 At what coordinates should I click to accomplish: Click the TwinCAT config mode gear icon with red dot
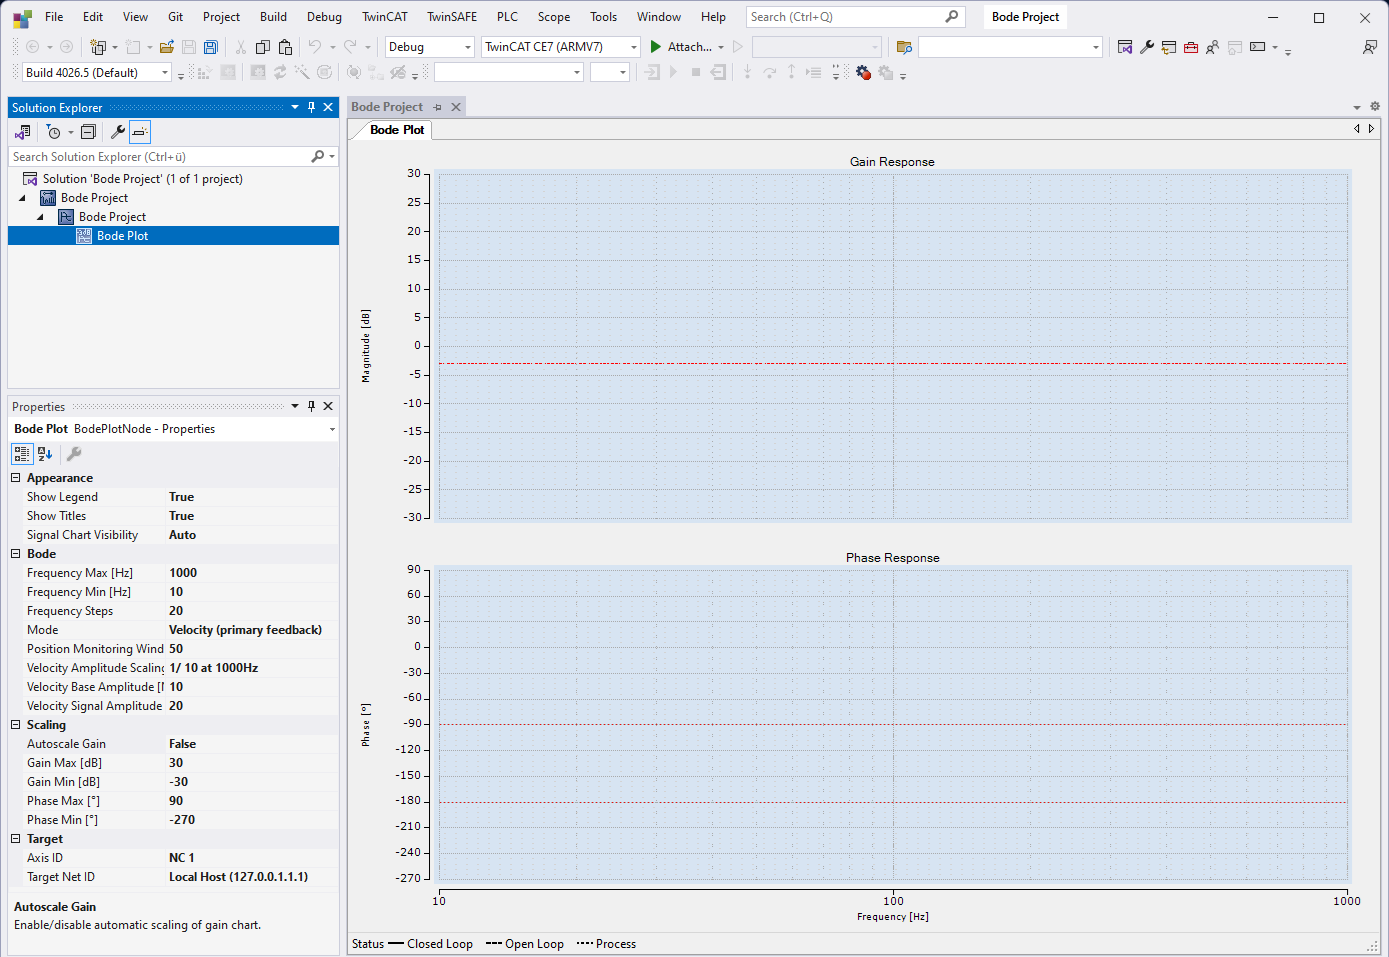pyautogui.click(x=864, y=73)
